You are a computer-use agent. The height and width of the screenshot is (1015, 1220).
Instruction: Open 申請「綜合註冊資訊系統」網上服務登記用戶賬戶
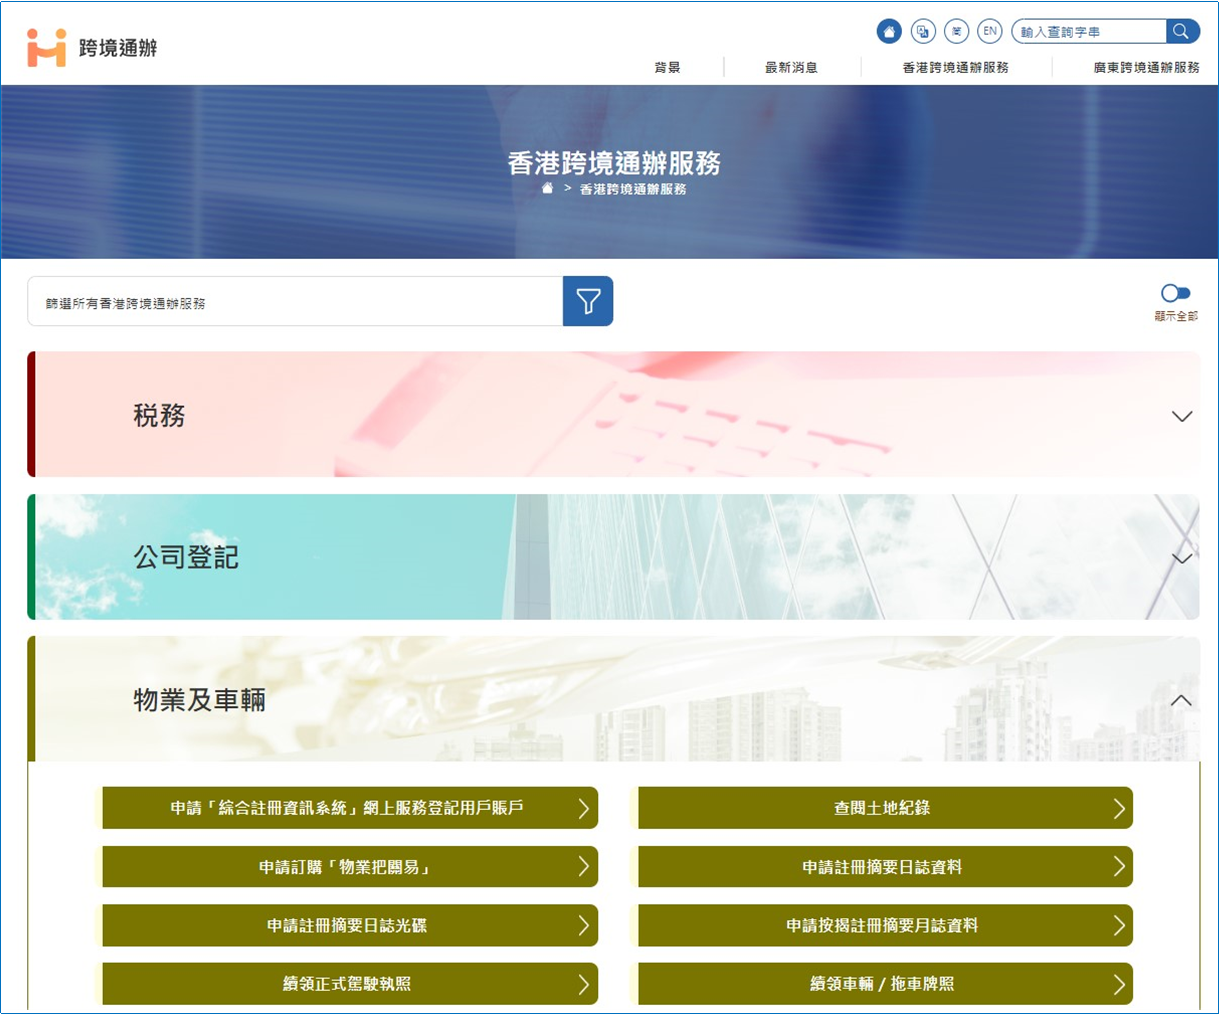tap(350, 808)
